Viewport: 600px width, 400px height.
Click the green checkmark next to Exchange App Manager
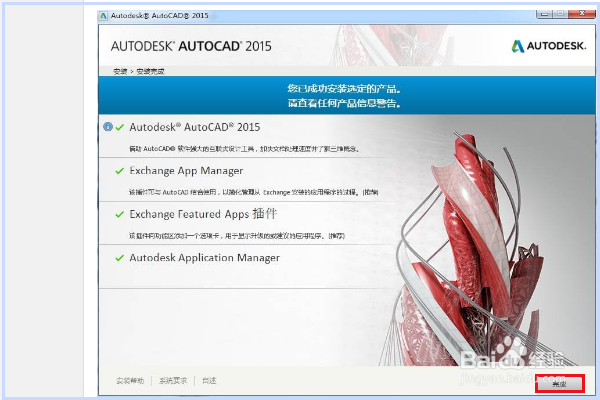coord(120,171)
